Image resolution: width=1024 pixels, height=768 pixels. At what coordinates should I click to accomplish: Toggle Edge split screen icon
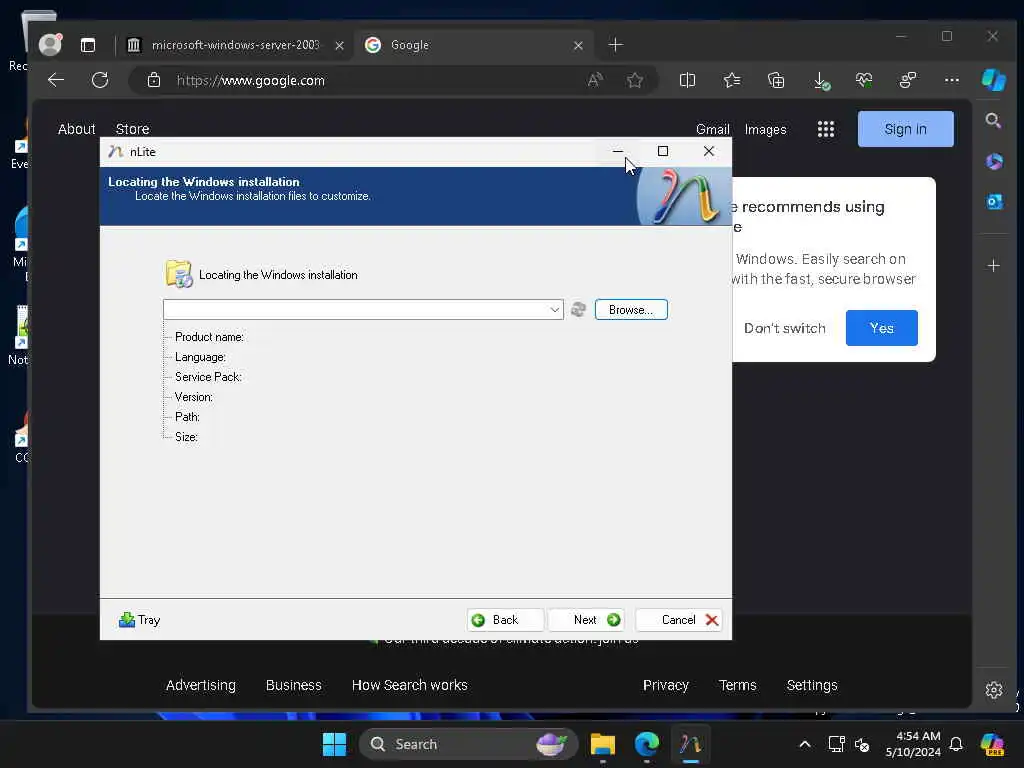point(687,80)
